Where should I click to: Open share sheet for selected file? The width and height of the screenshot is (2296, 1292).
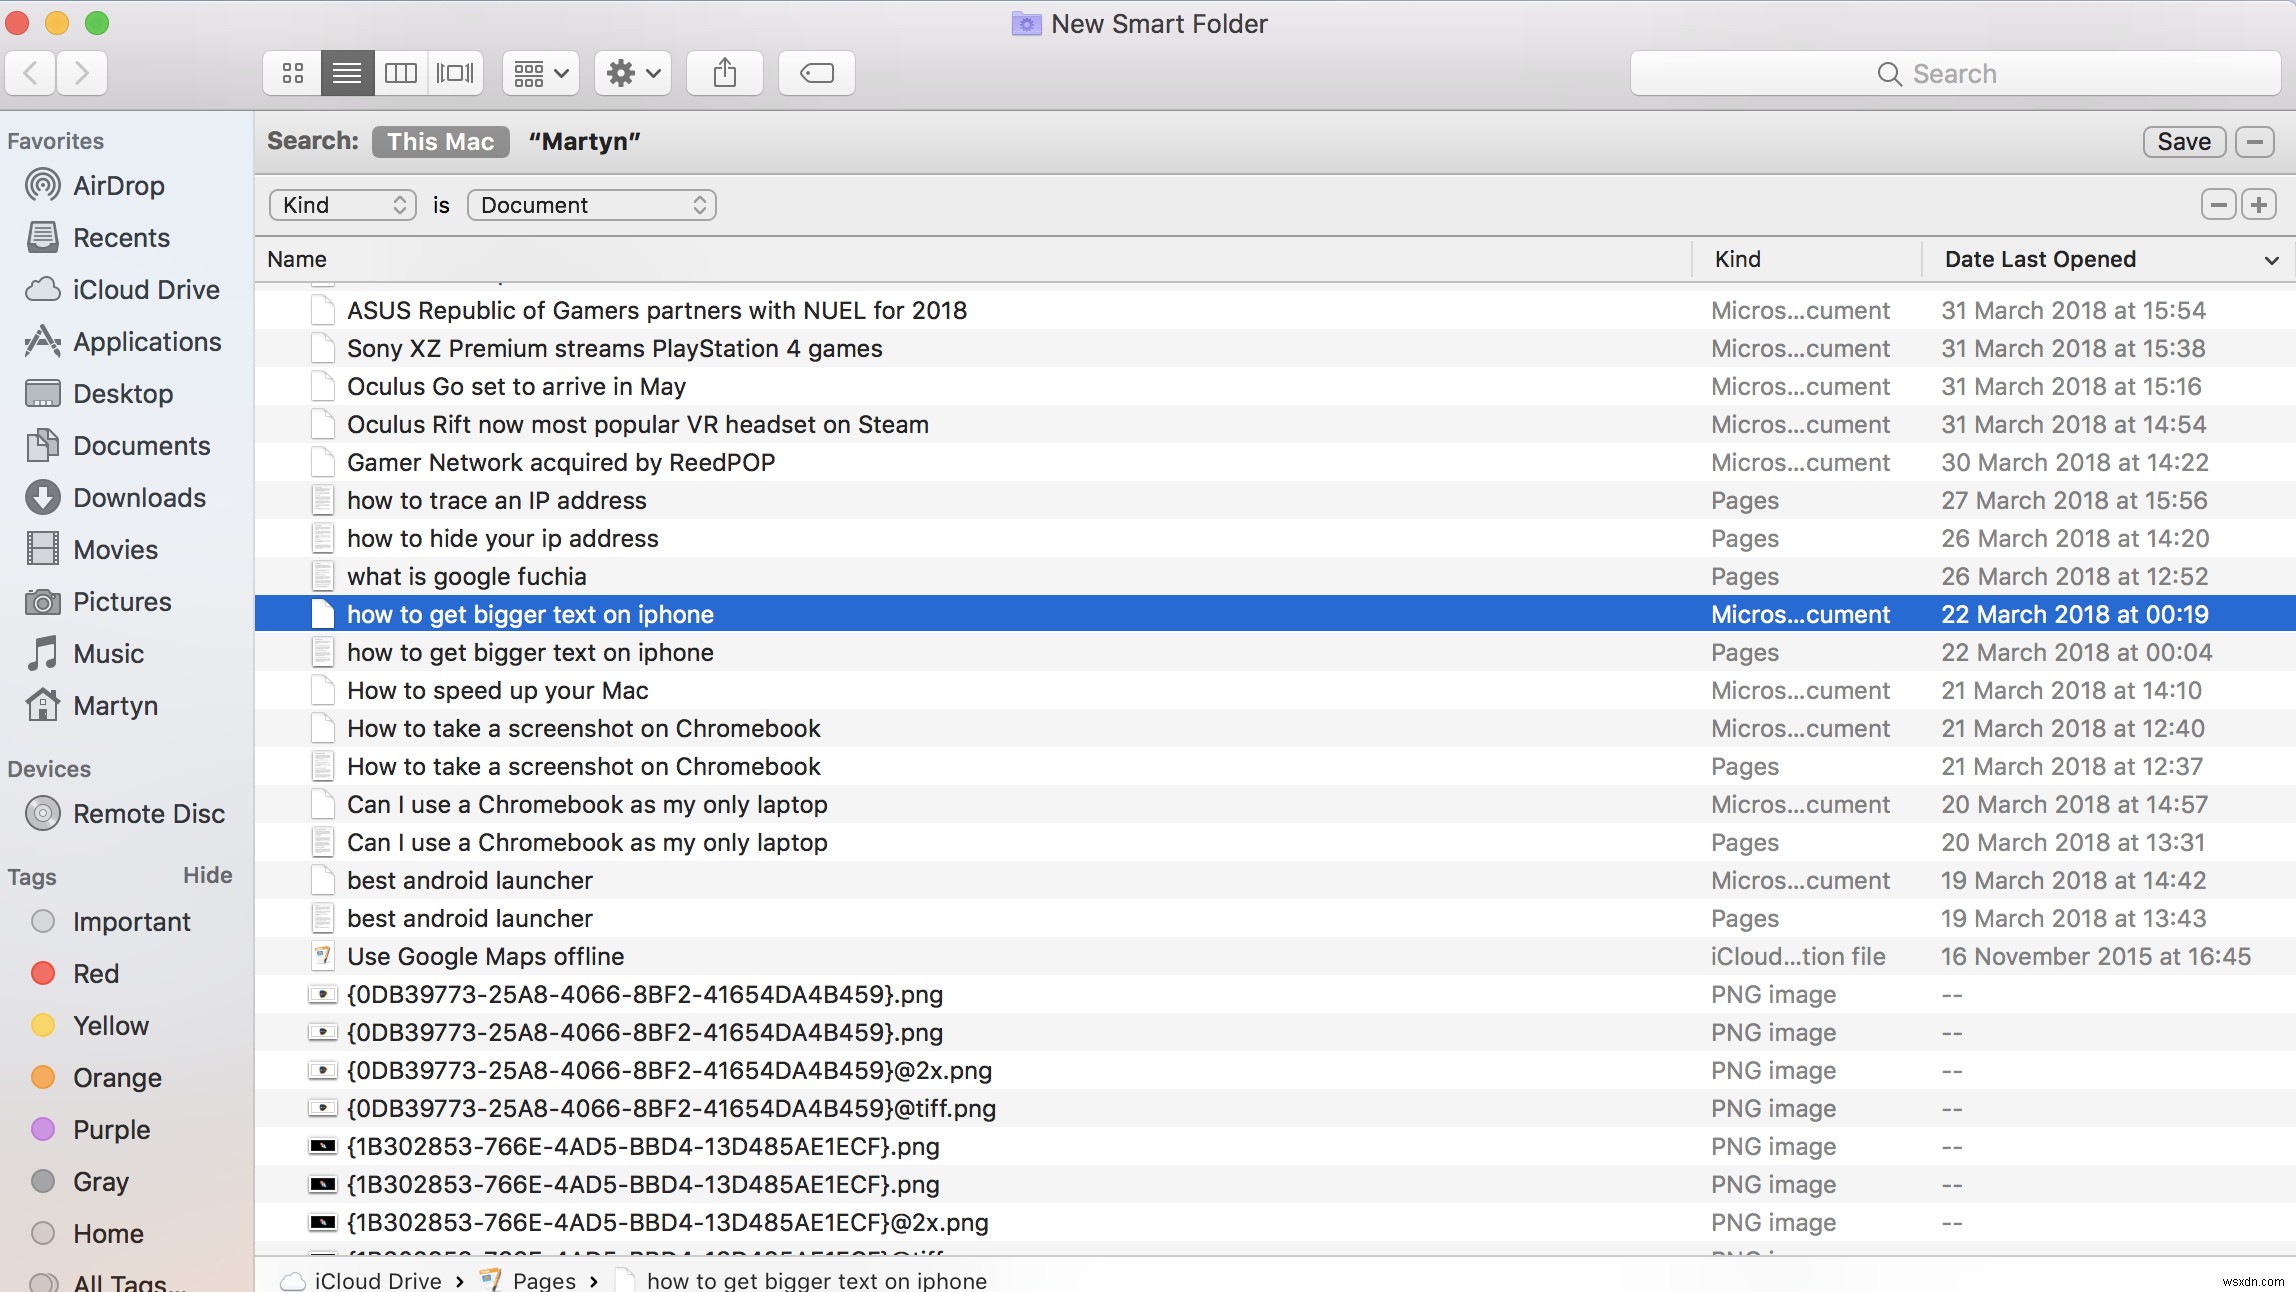(x=724, y=71)
